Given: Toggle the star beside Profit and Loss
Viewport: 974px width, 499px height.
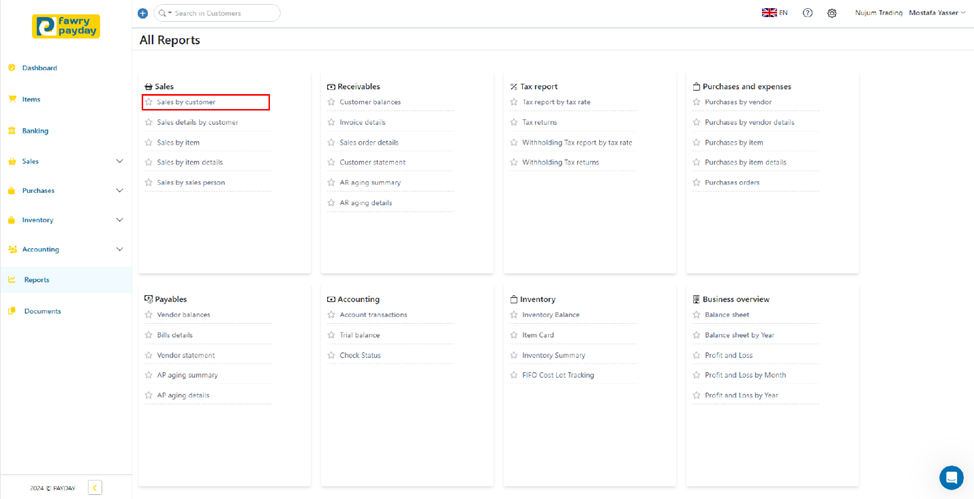Looking at the screenshot, I should click(697, 355).
